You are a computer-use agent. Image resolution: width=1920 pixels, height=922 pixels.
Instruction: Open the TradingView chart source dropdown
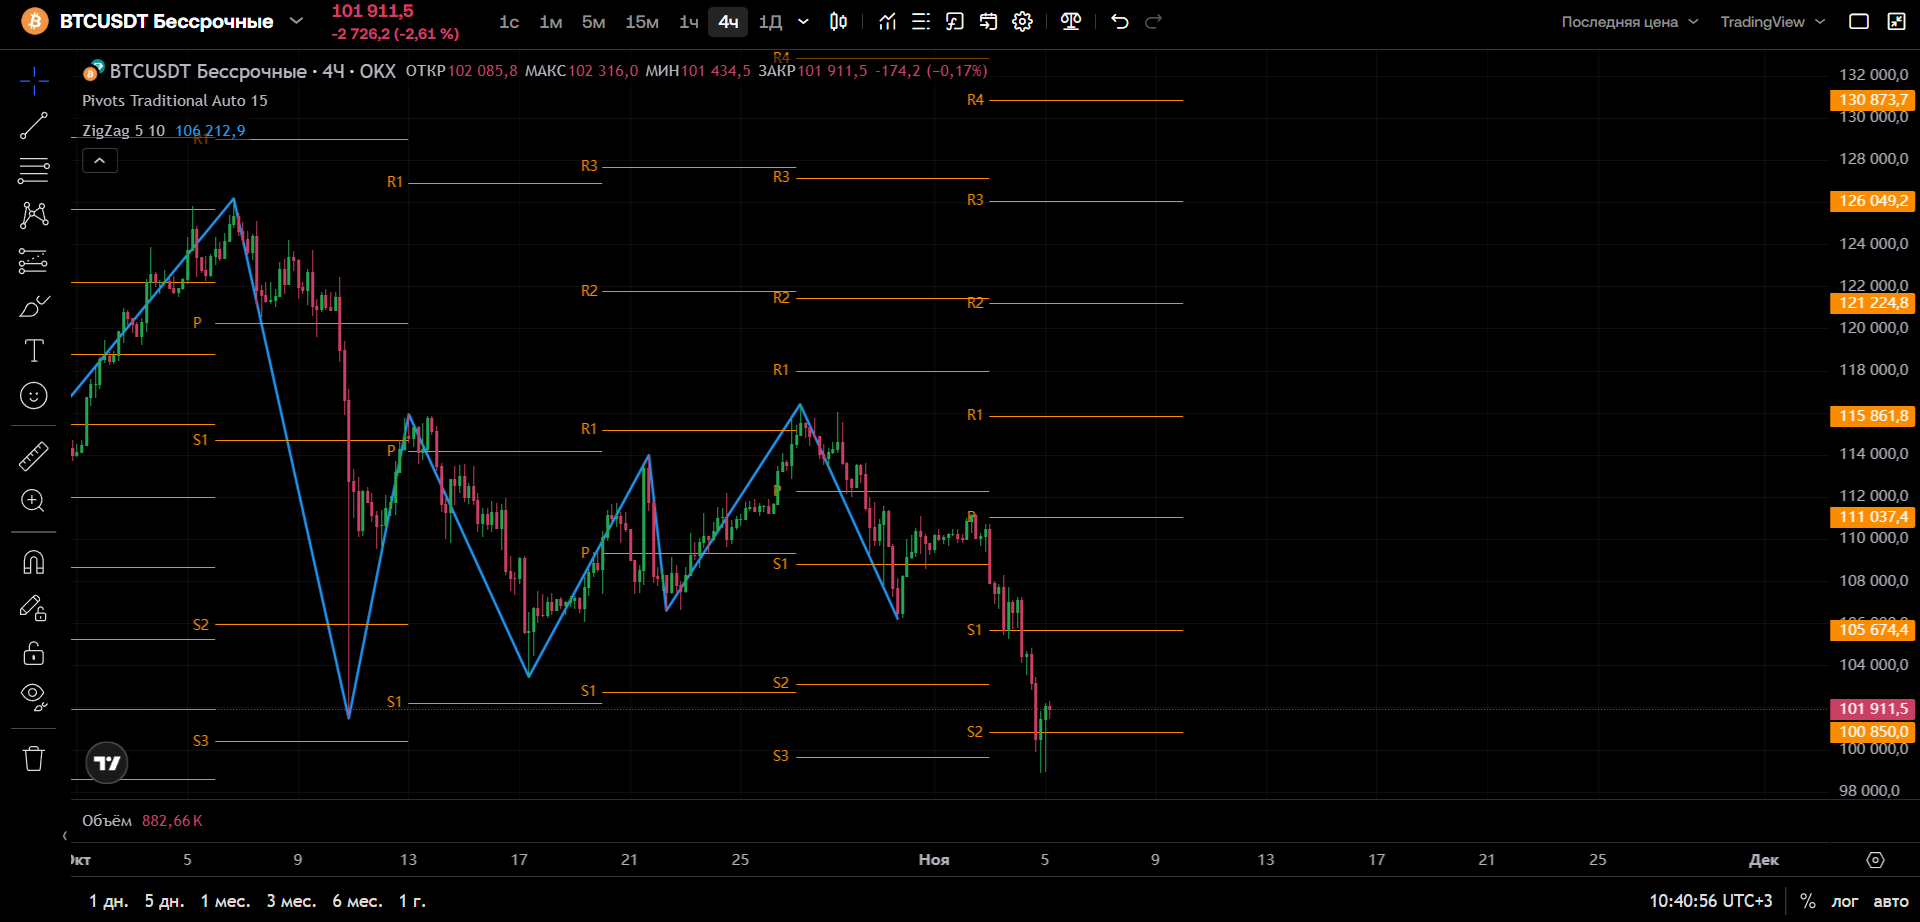click(x=1773, y=22)
